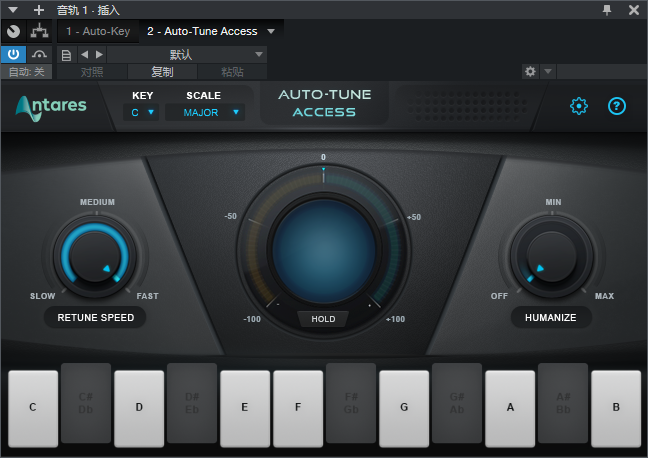Open the KEY dropdown showing C
This screenshot has width=648, height=458.
point(141,112)
